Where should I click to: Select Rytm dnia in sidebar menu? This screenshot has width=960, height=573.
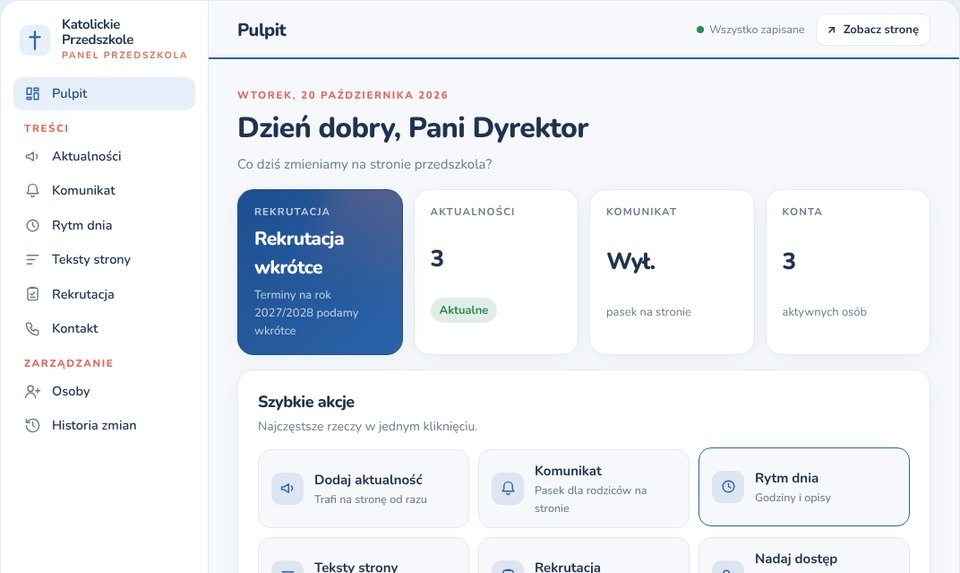pos(104,225)
